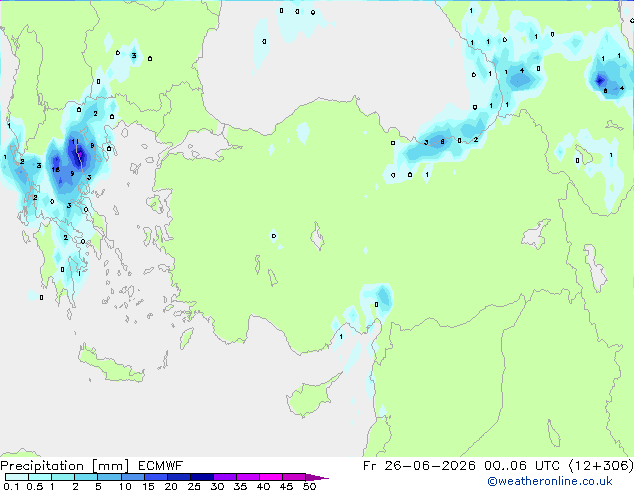Click the legend label "50"
The image size is (634, 490).
click(x=310, y=486)
